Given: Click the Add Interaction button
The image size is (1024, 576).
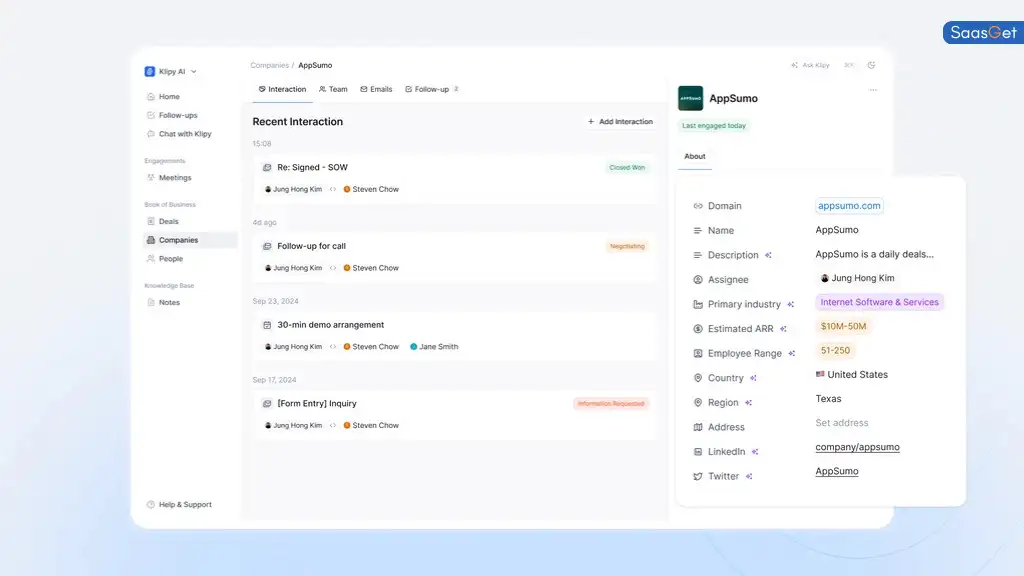Looking at the screenshot, I should [620, 122].
